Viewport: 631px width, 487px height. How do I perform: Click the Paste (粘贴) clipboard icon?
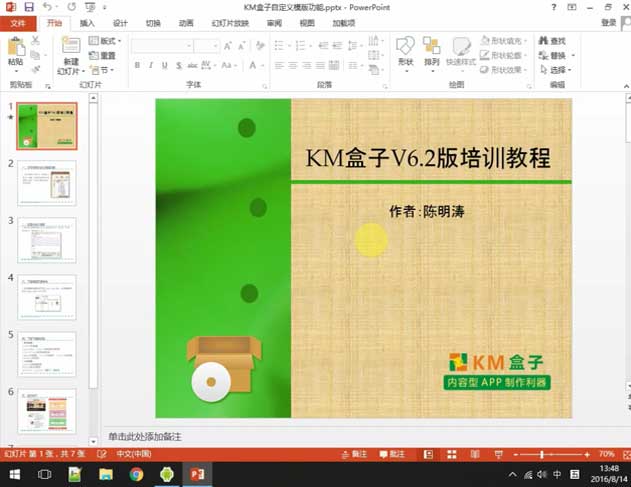click(x=16, y=47)
